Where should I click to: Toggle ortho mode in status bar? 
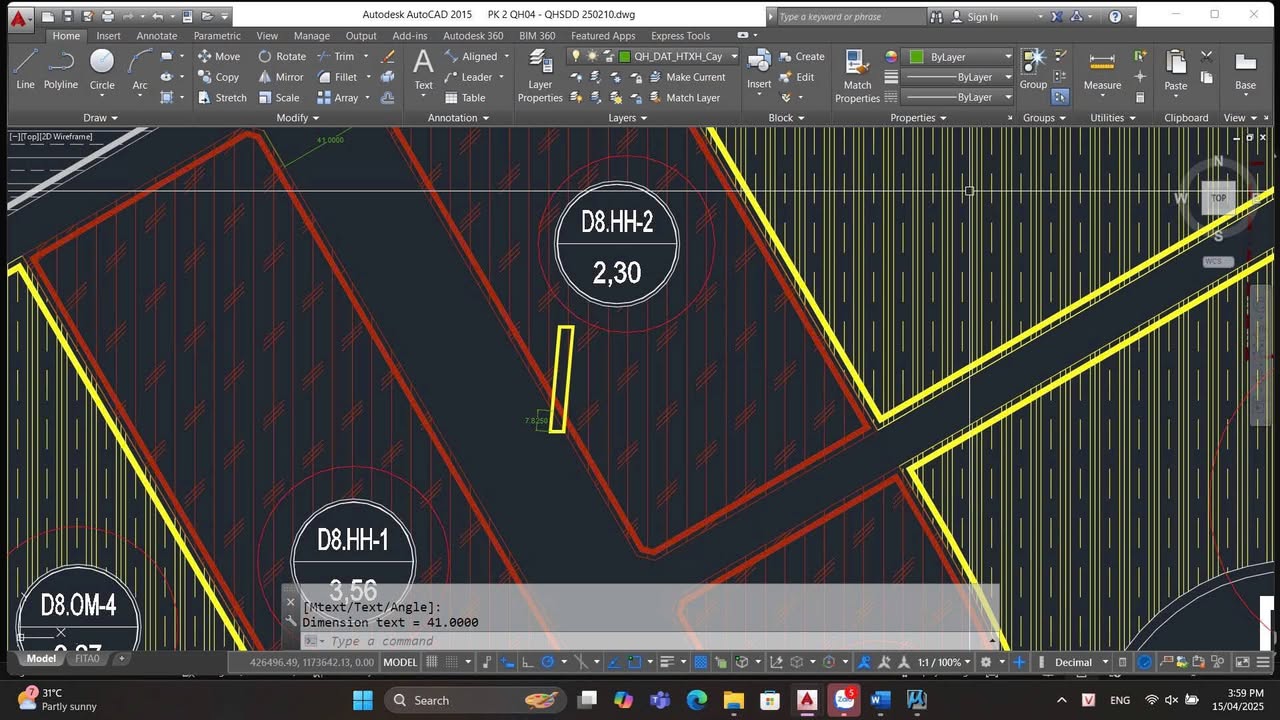click(x=527, y=662)
